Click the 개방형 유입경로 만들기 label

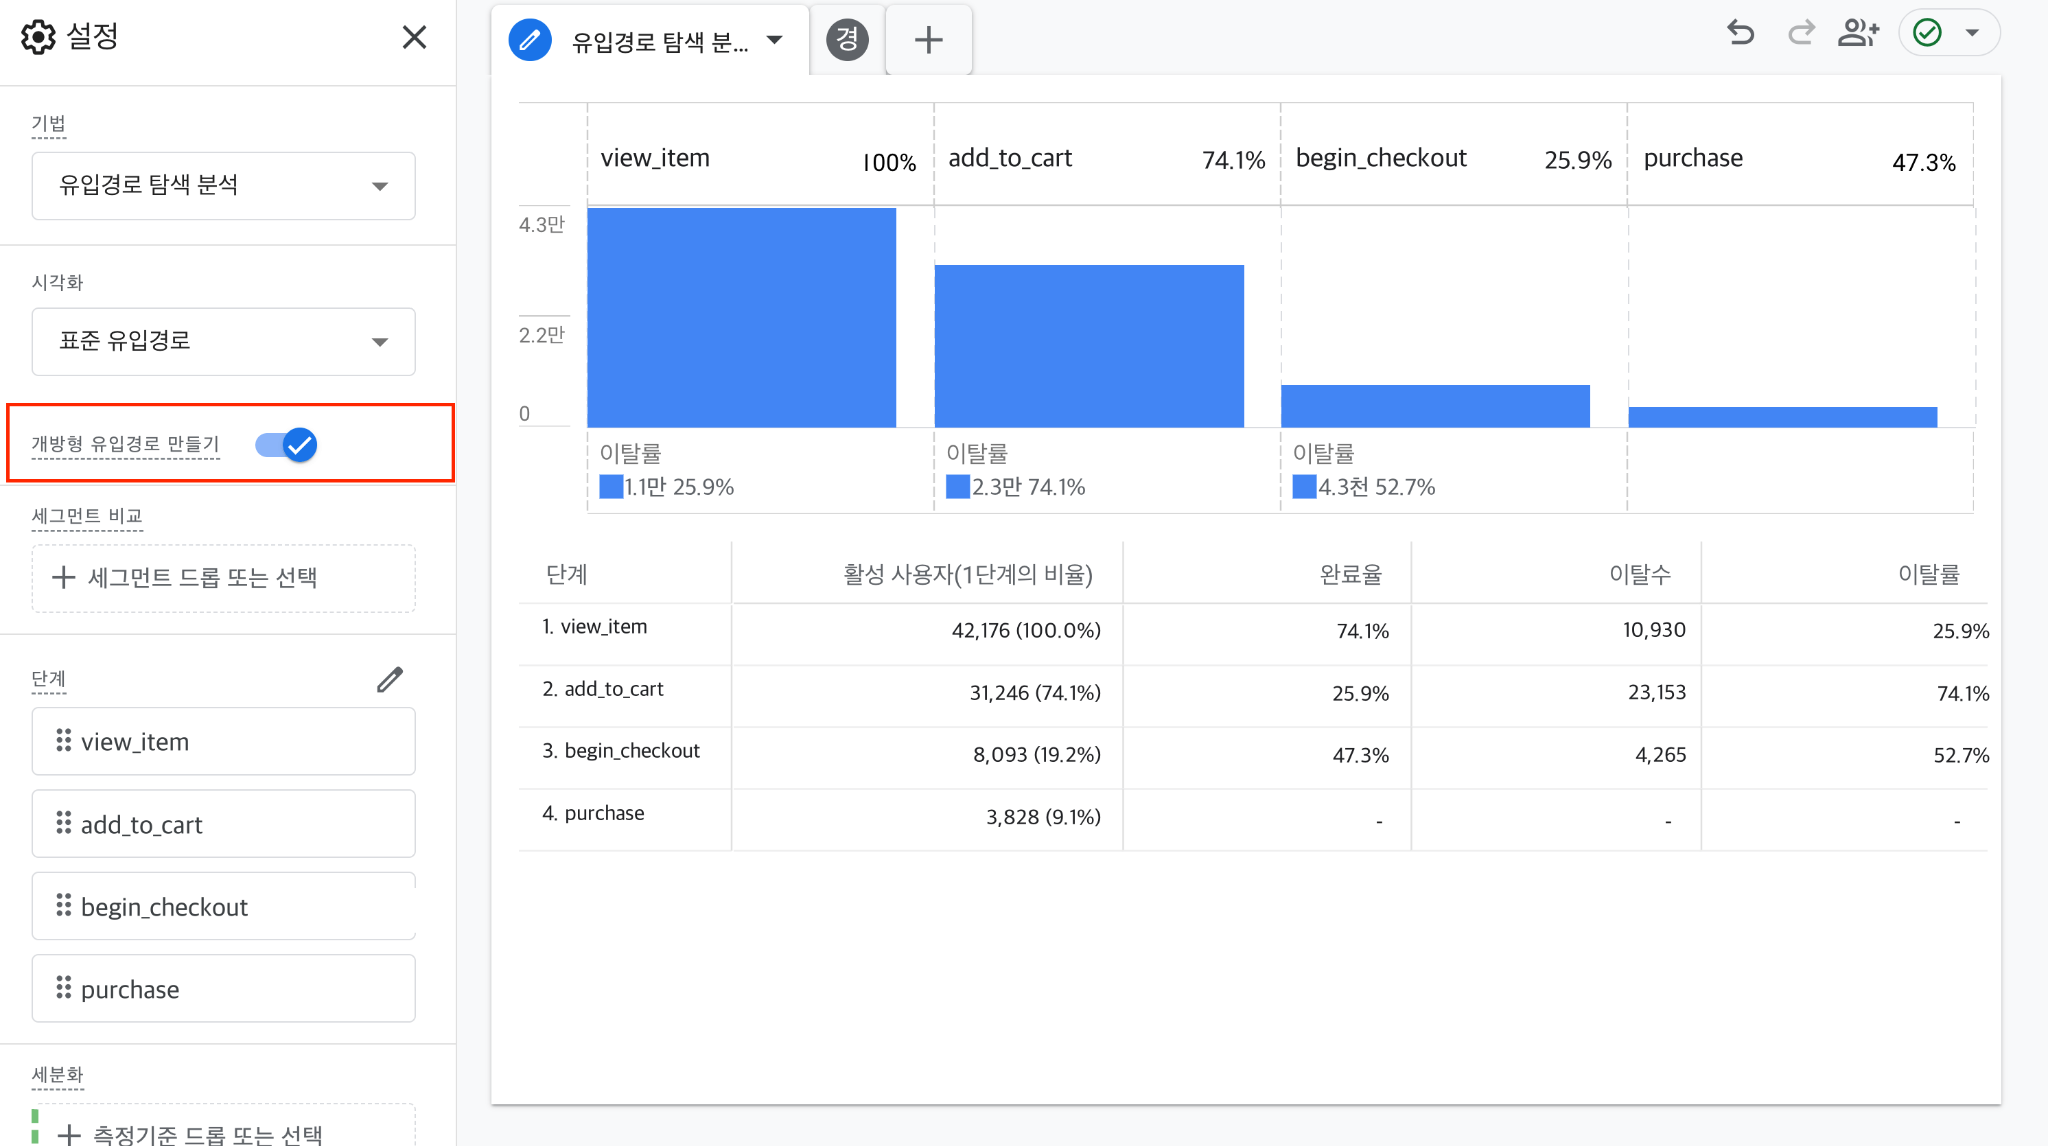pos(125,444)
